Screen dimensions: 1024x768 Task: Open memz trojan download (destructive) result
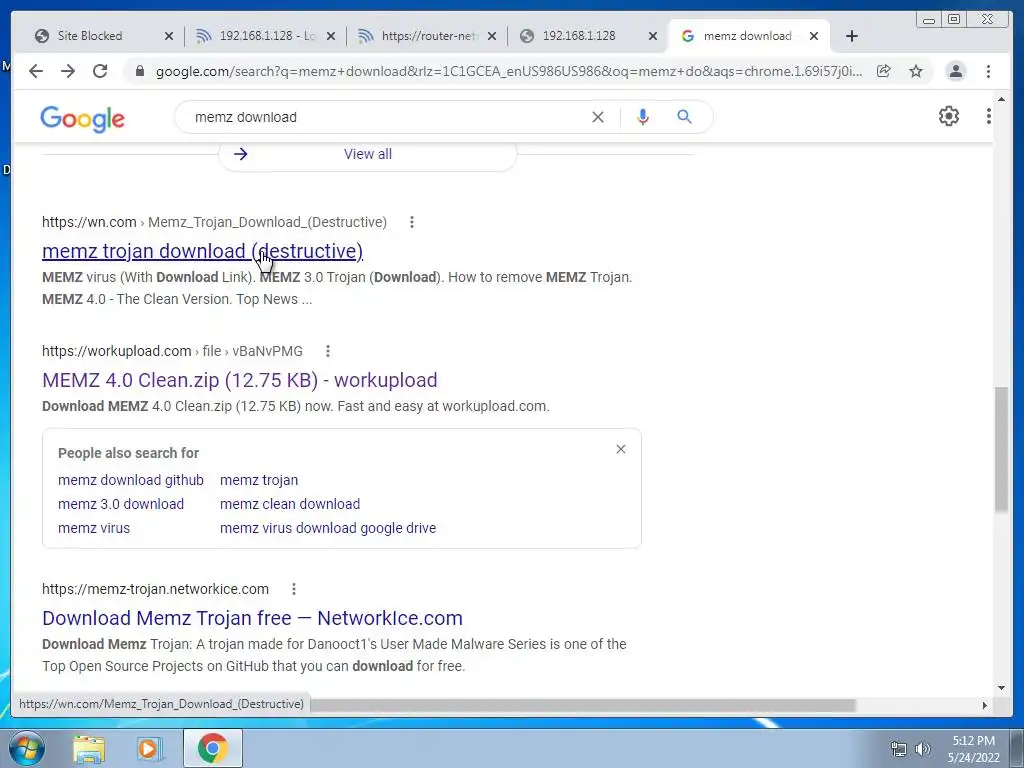pyautogui.click(x=202, y=251)
